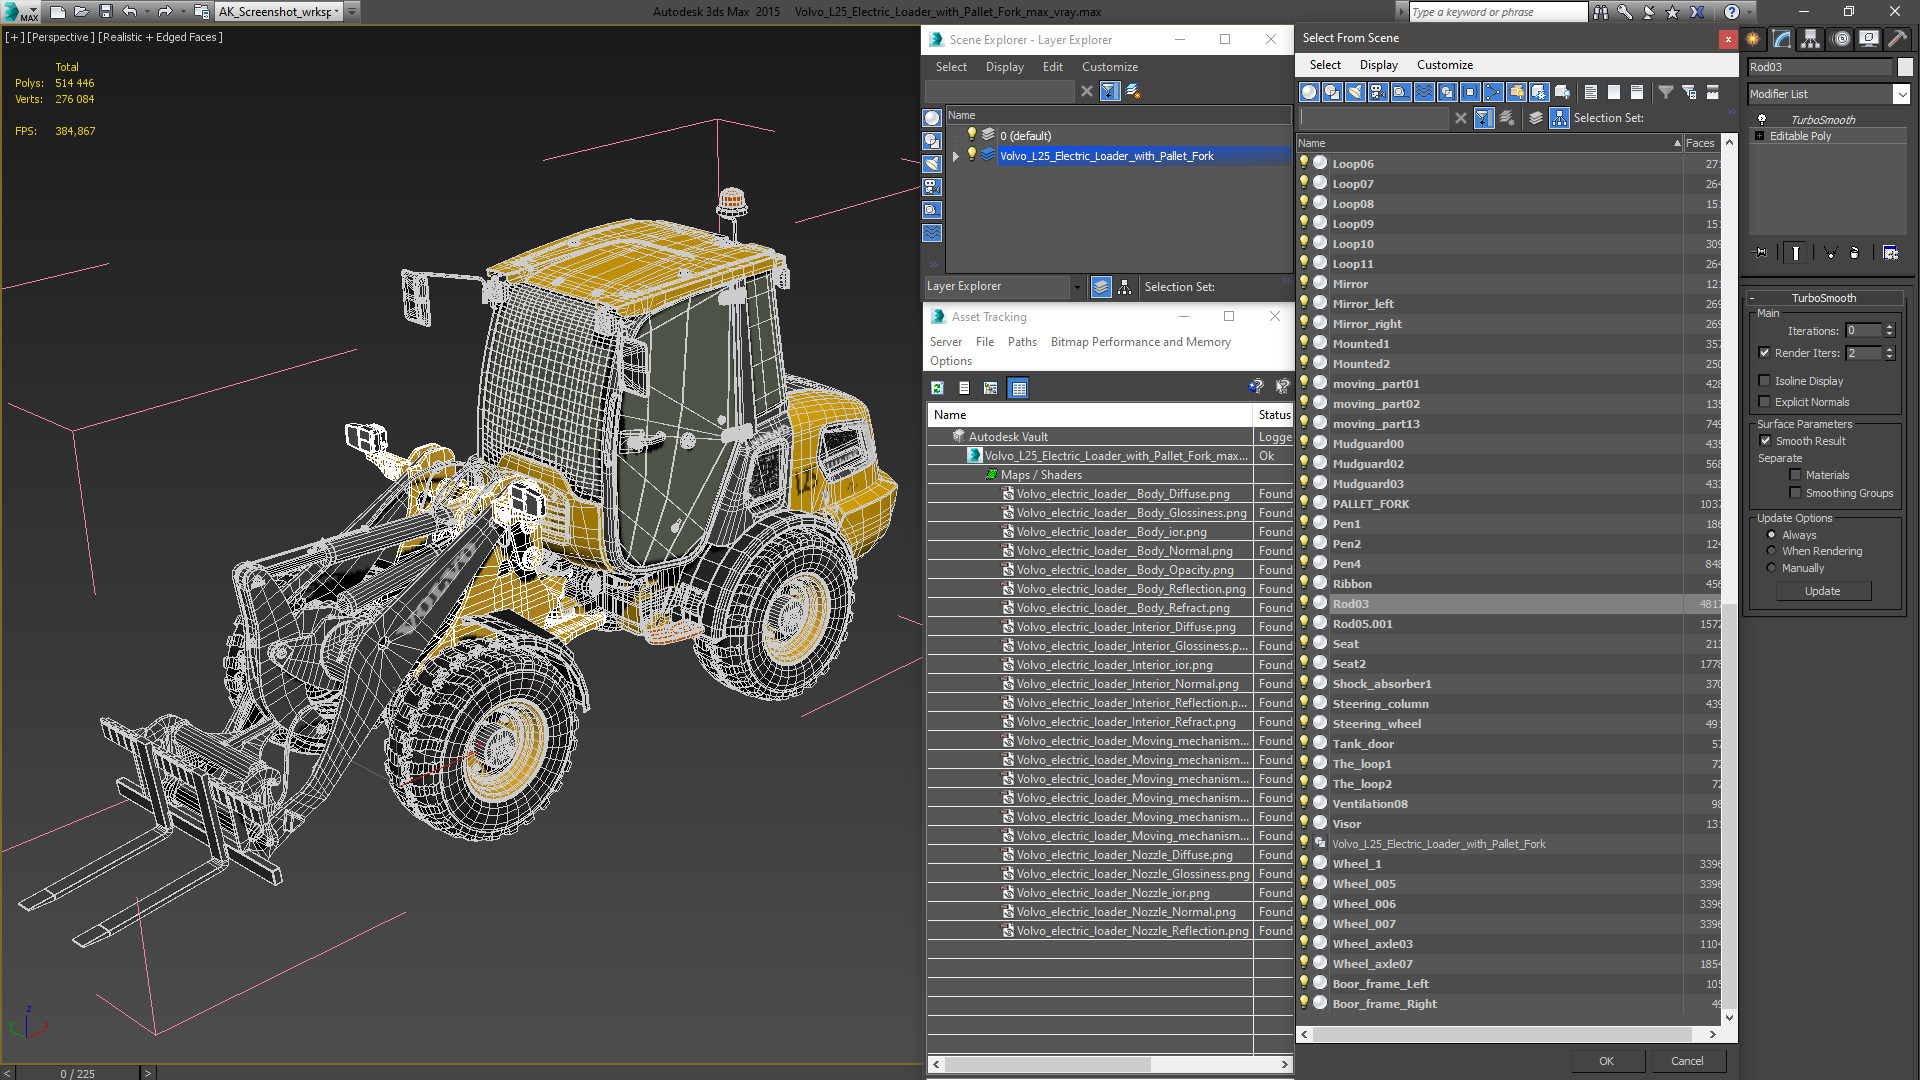Screen dimensions: 1920x1080
Task: Click Pin Stack icon below modifier stack
Action: click(1761, 253)
